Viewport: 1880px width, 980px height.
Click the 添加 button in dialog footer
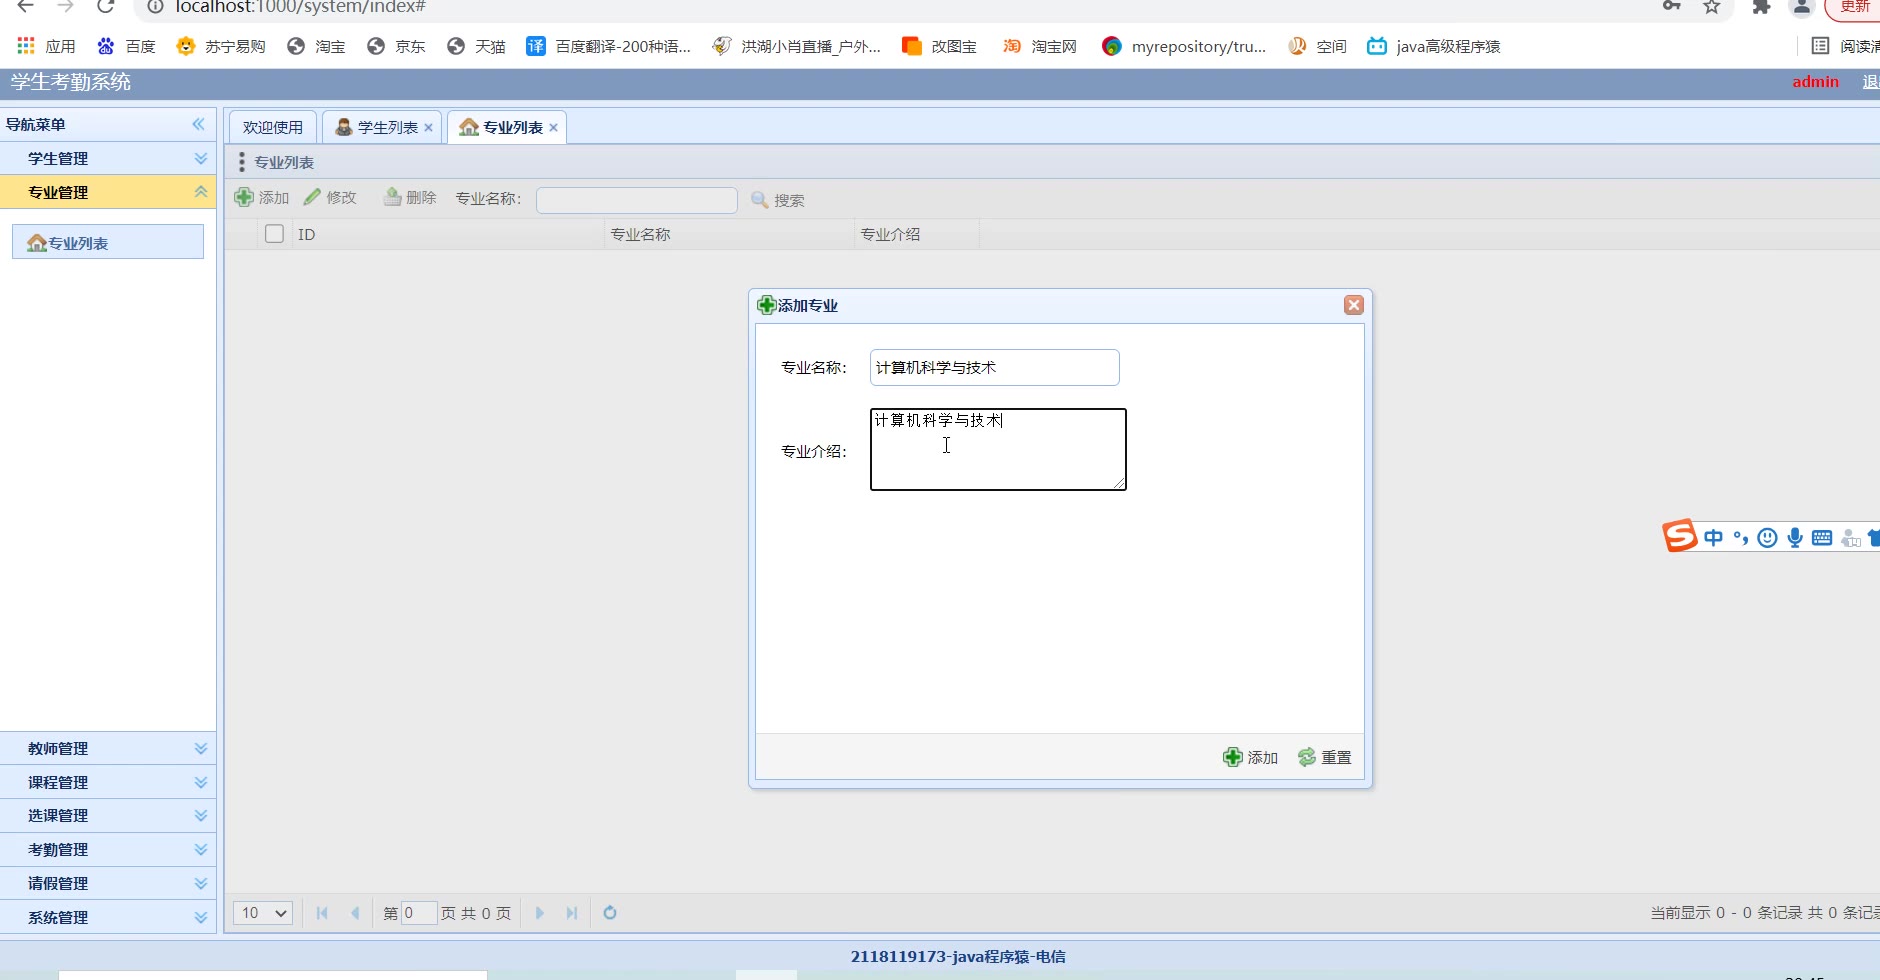tap(1250, 757)
